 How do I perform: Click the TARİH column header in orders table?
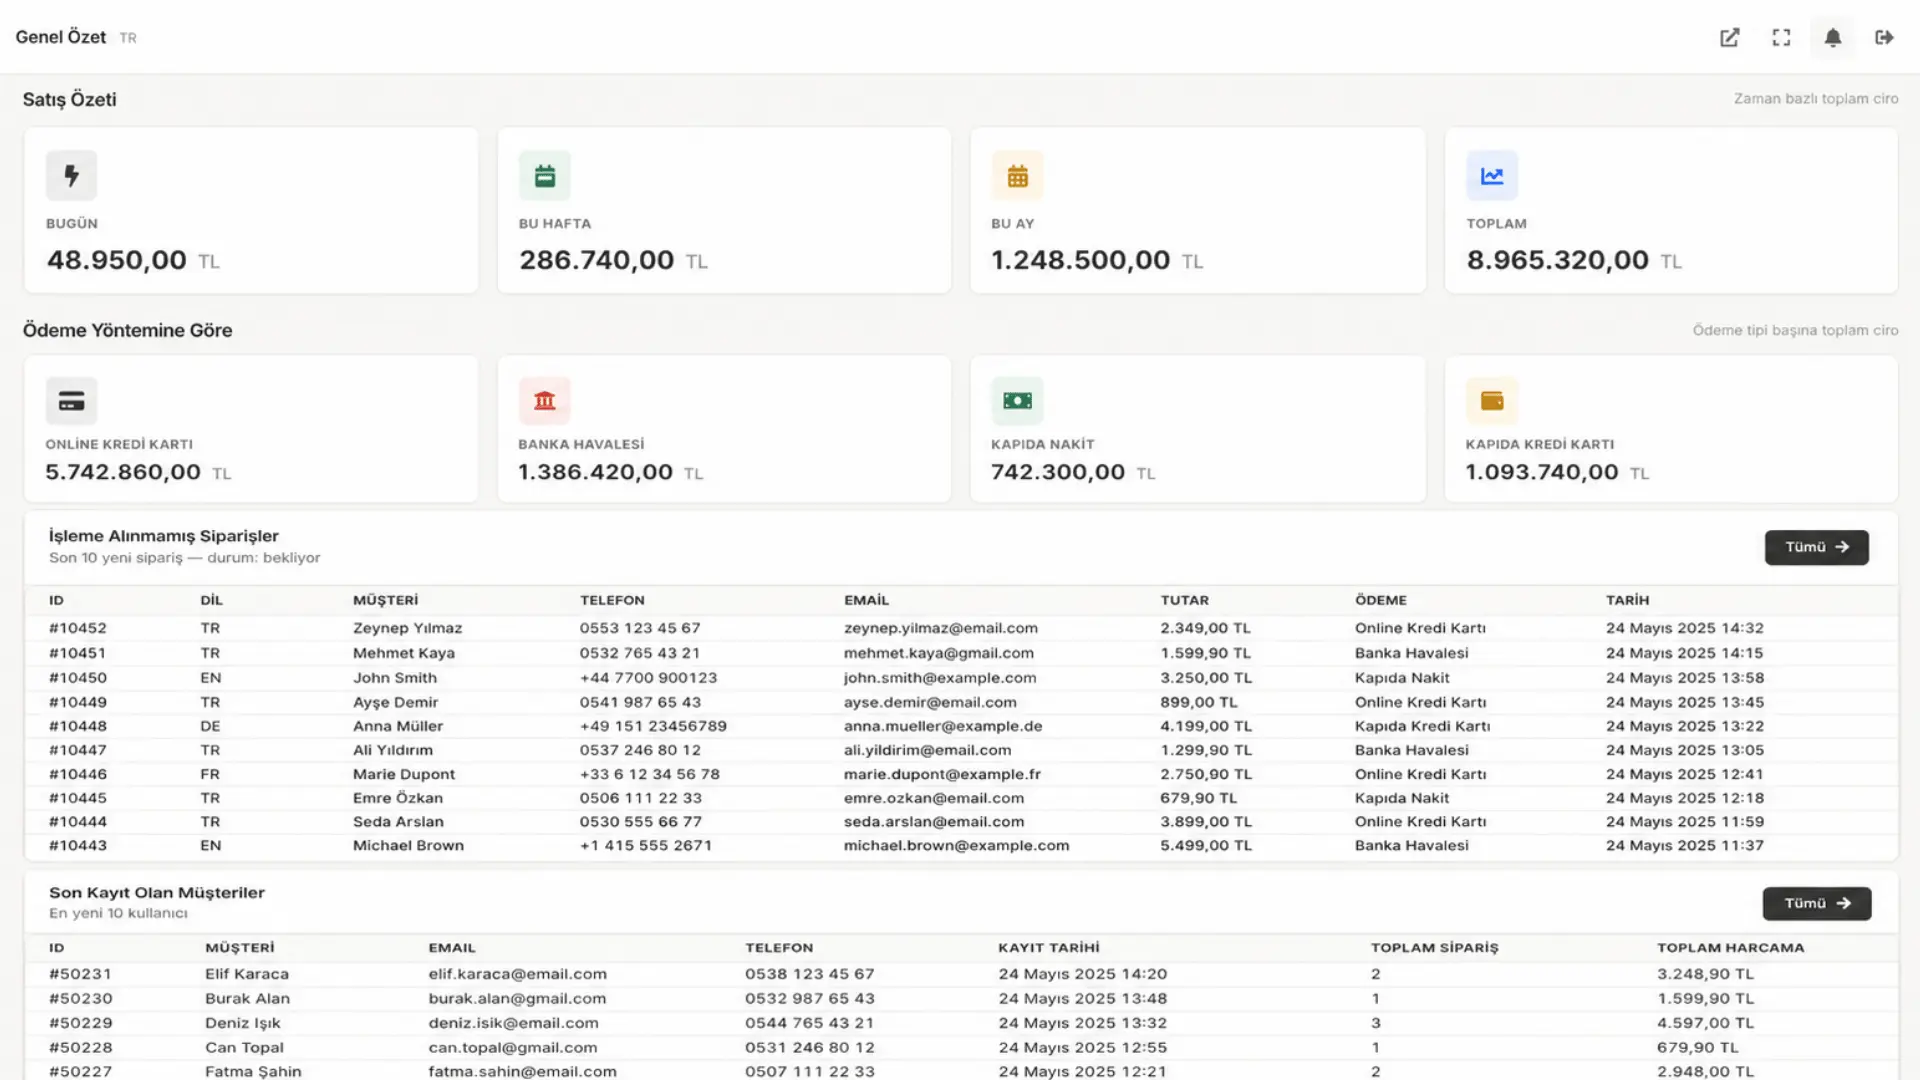coord(1627,600)
